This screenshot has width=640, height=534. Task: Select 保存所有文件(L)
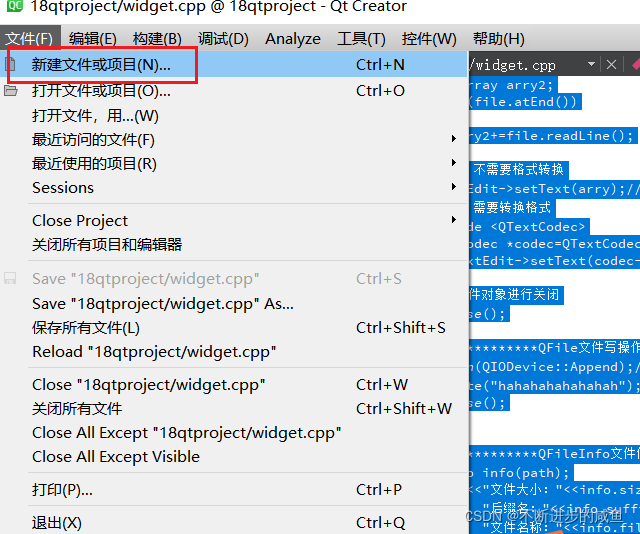point(233,328)
